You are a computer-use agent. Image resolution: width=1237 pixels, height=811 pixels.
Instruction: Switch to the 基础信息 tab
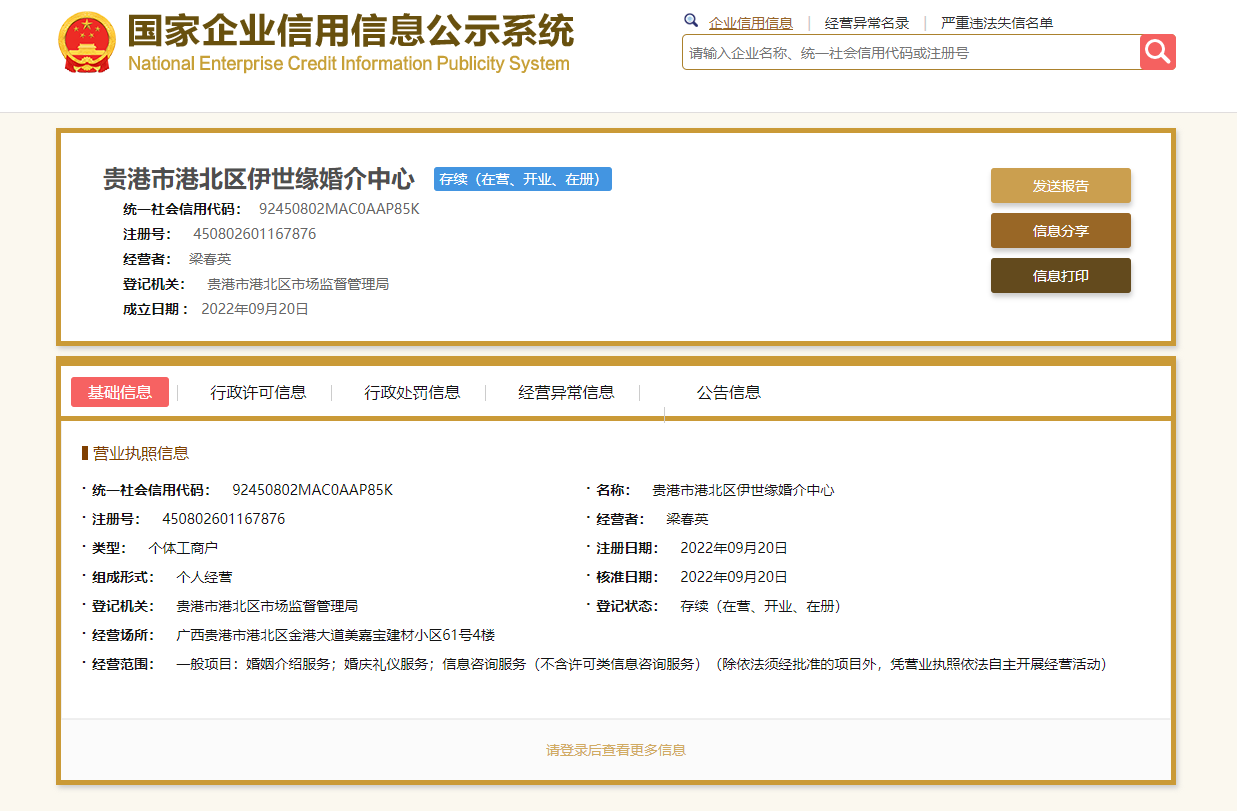[x=120, y=392]
